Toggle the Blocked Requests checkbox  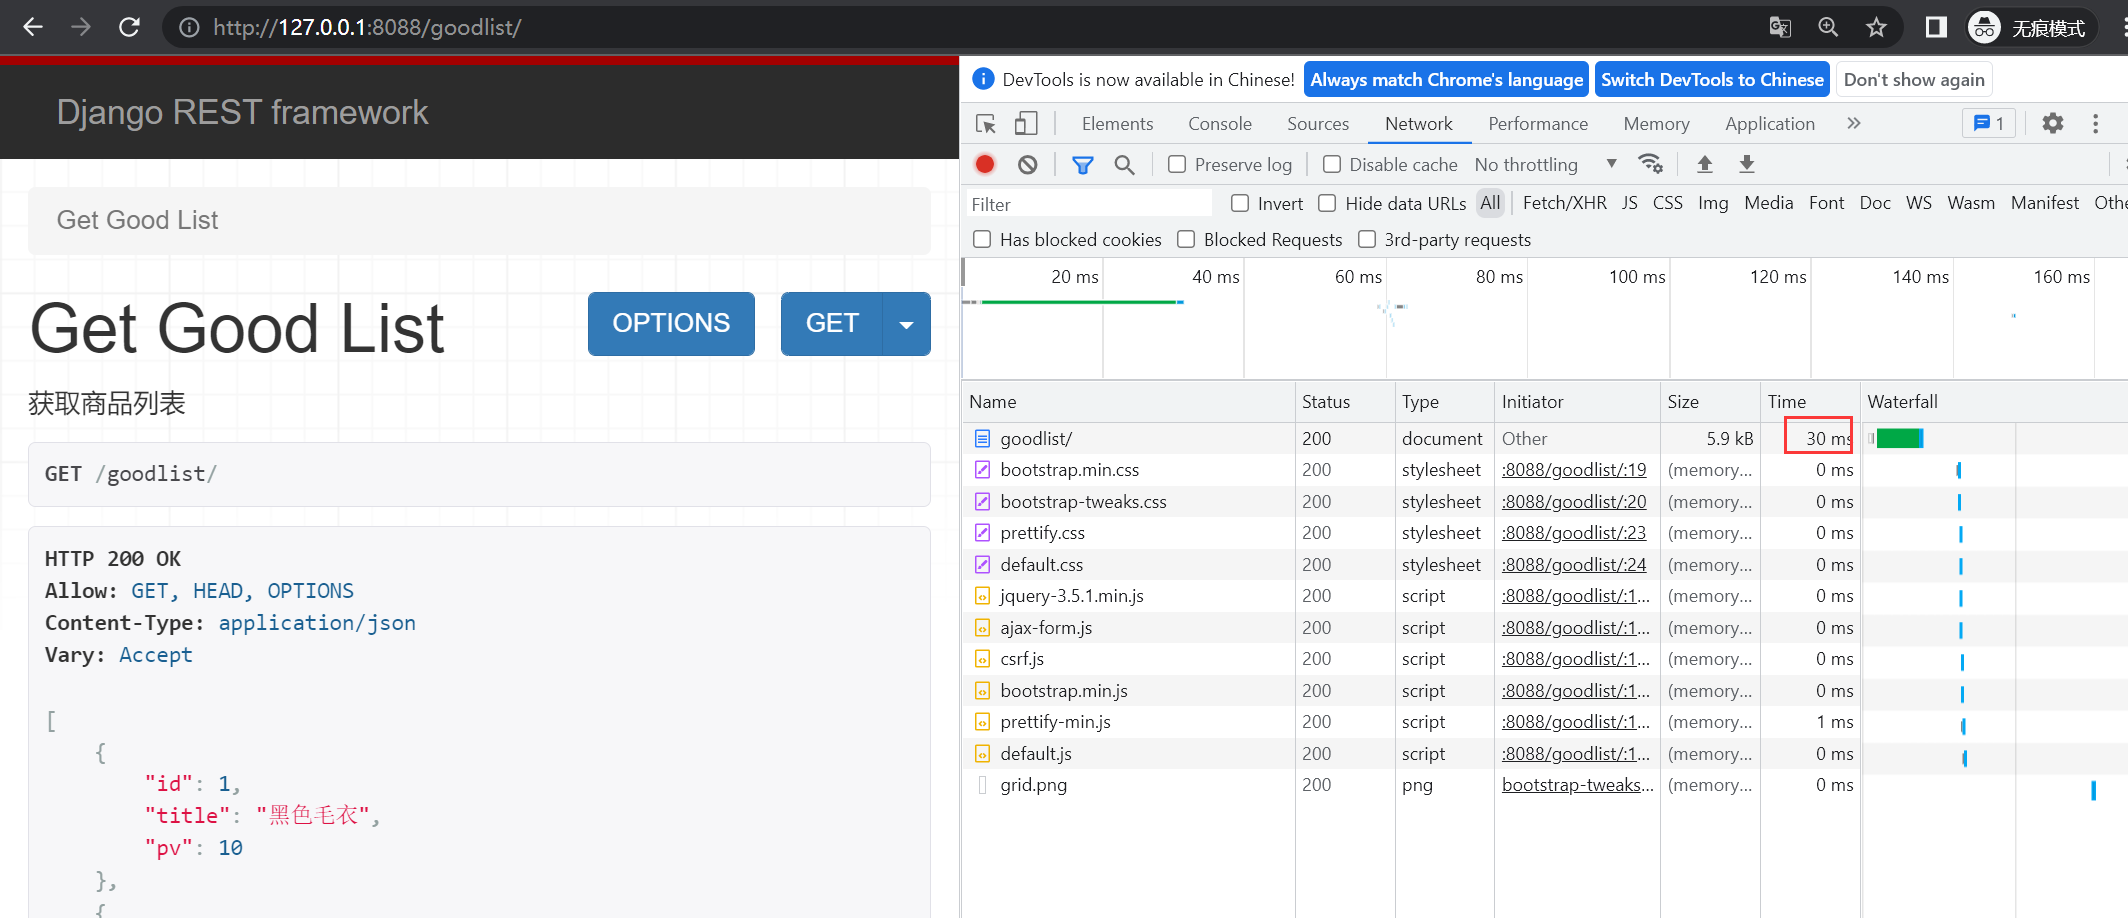tap(1186, 239)
